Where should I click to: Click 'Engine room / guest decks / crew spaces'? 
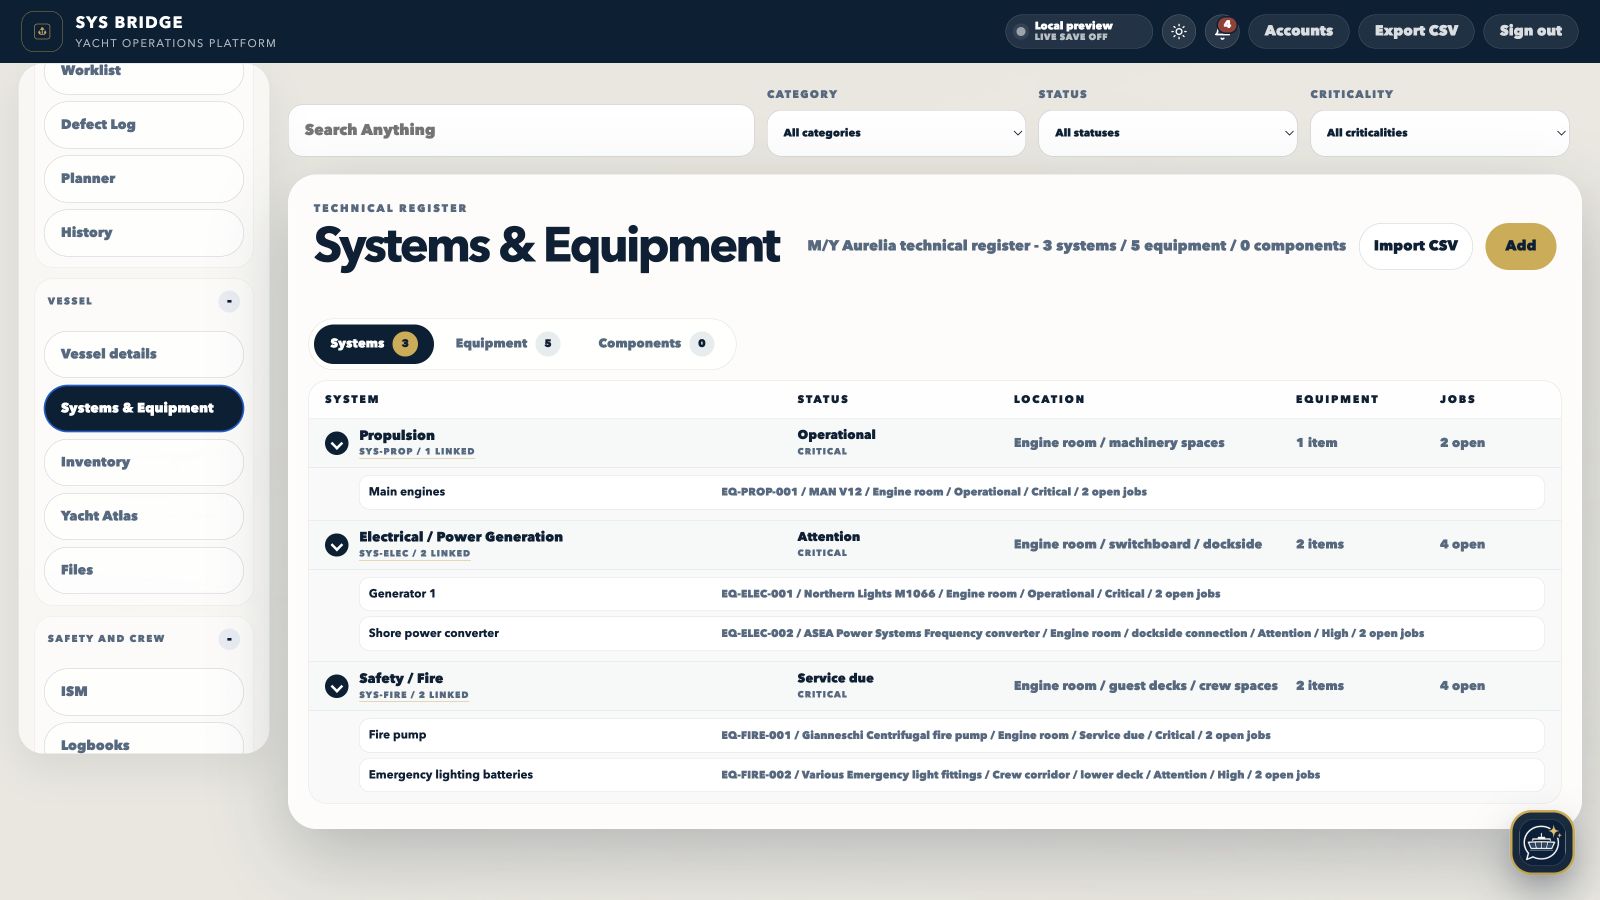click(x=1145, y=686)
